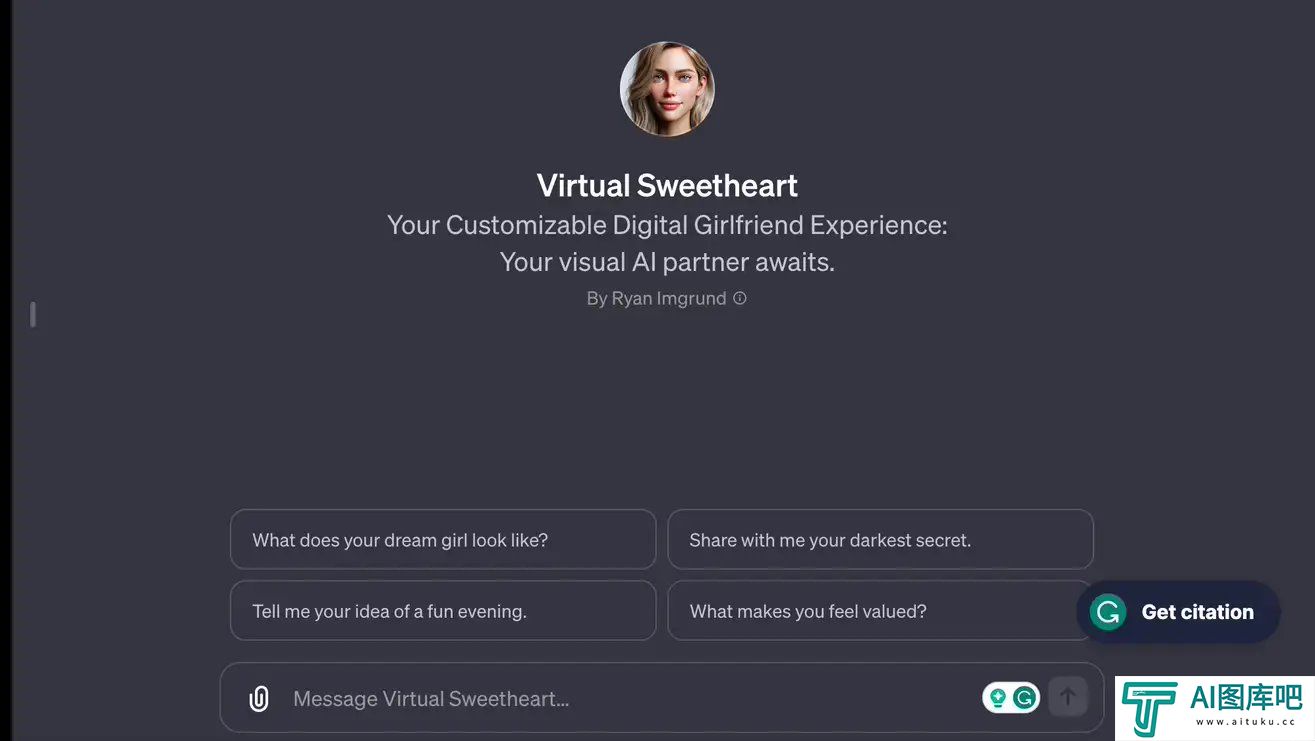Viewport: 1315px width, 741px height.
Task: Click the "Your visual AI partner awaits" description
Action: [667, 262]
